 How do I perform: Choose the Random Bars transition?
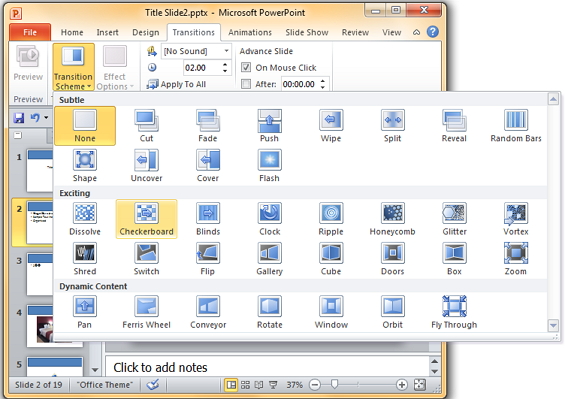pyautogui.click(x=516, y=126)
